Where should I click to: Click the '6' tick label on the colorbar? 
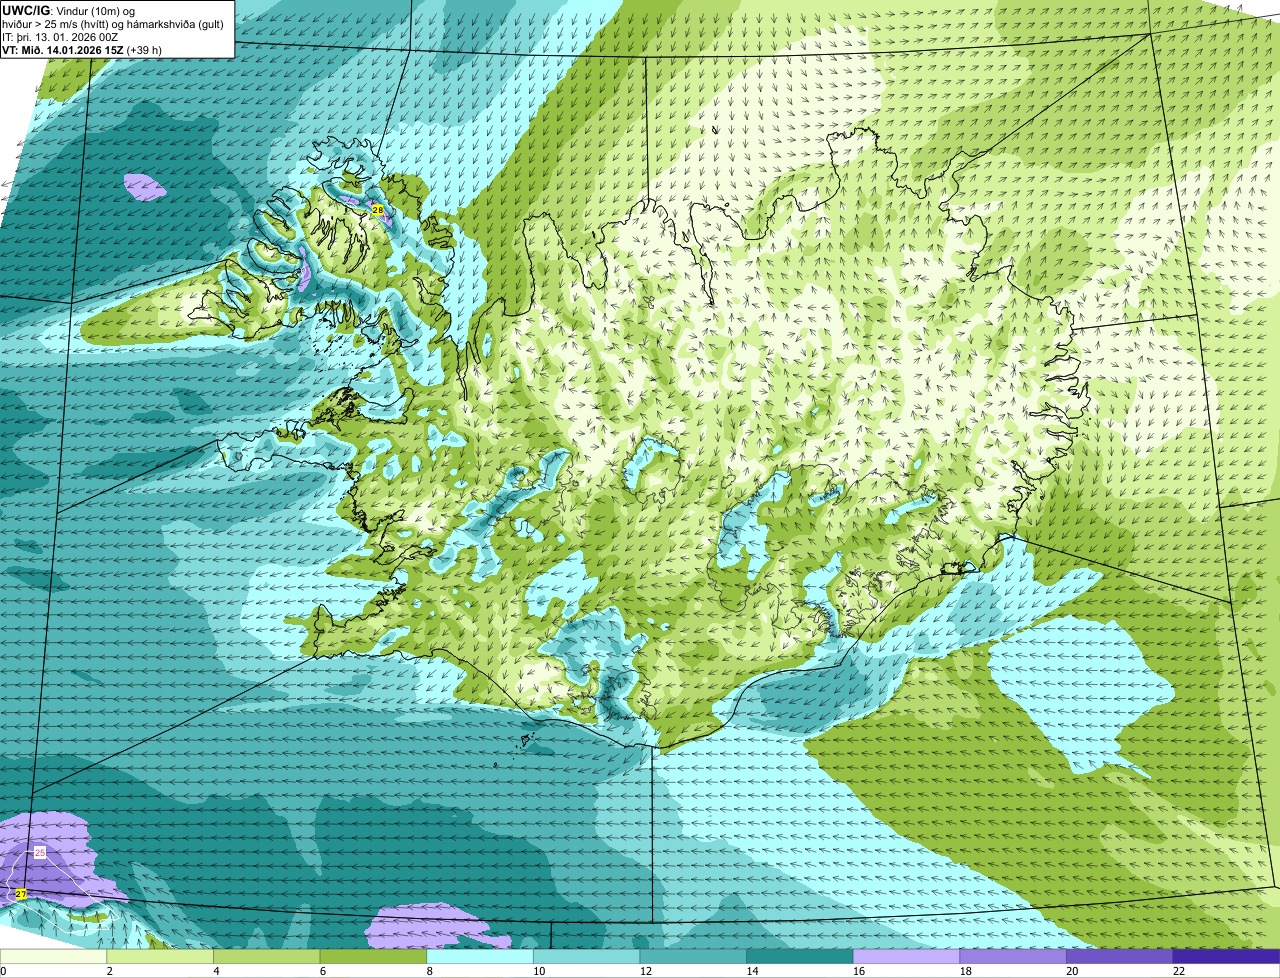[x=322, y=971]
